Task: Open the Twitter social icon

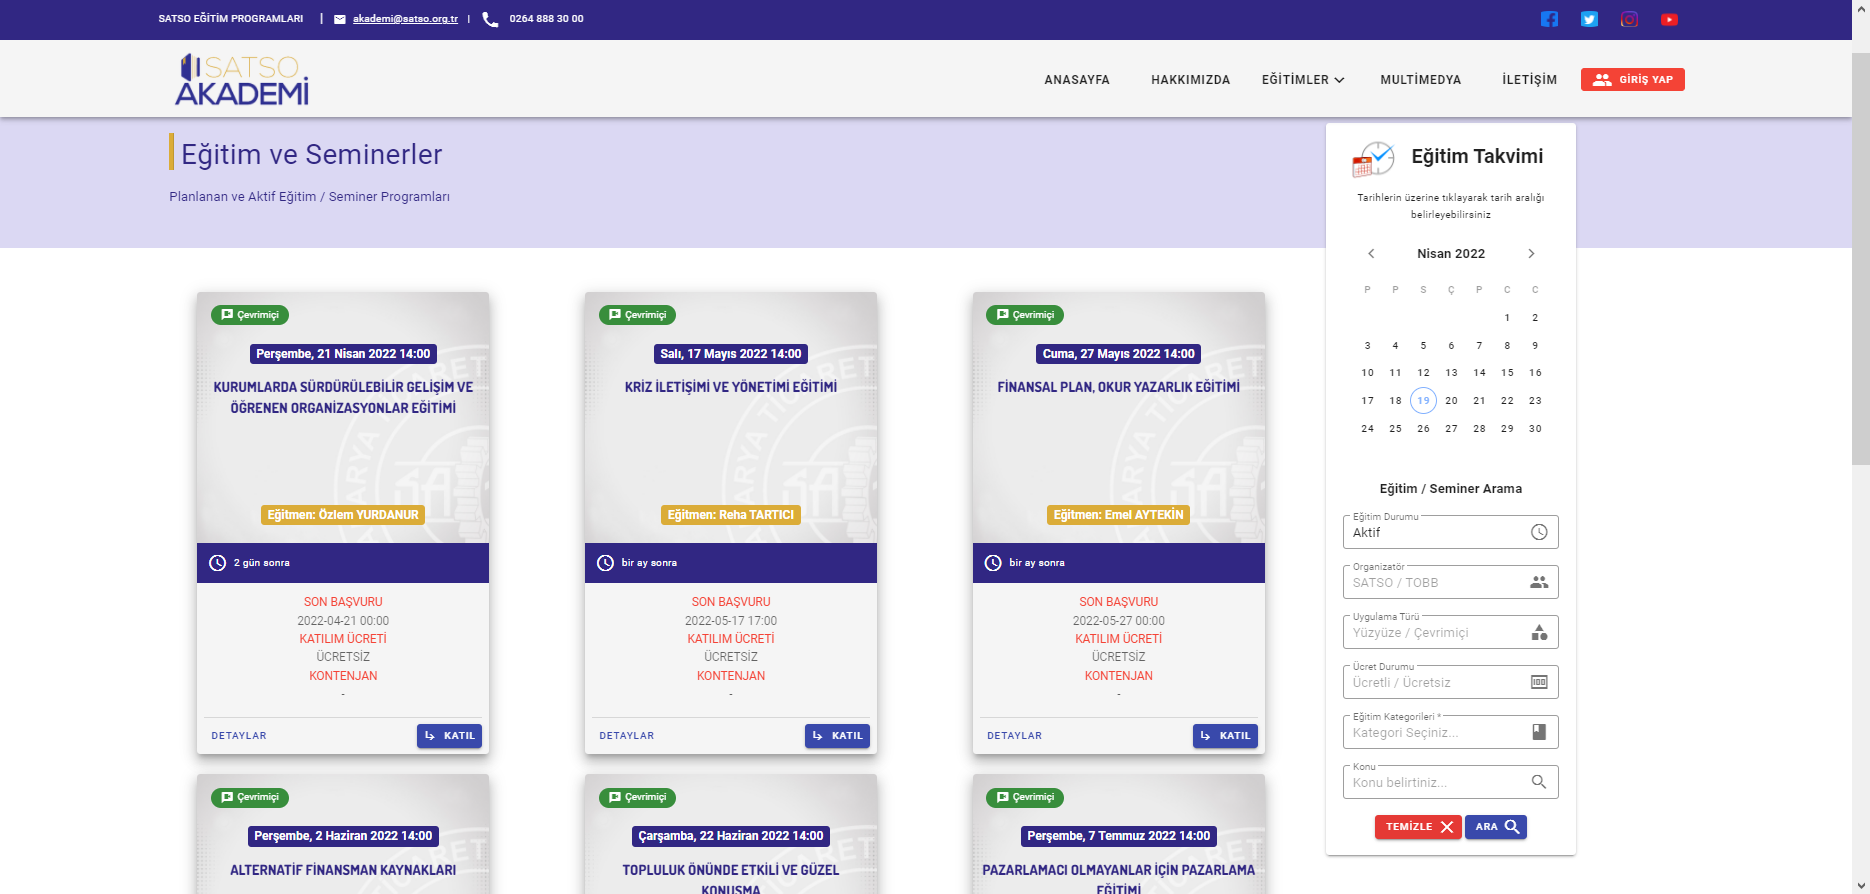Action: tap(1589, 19)
